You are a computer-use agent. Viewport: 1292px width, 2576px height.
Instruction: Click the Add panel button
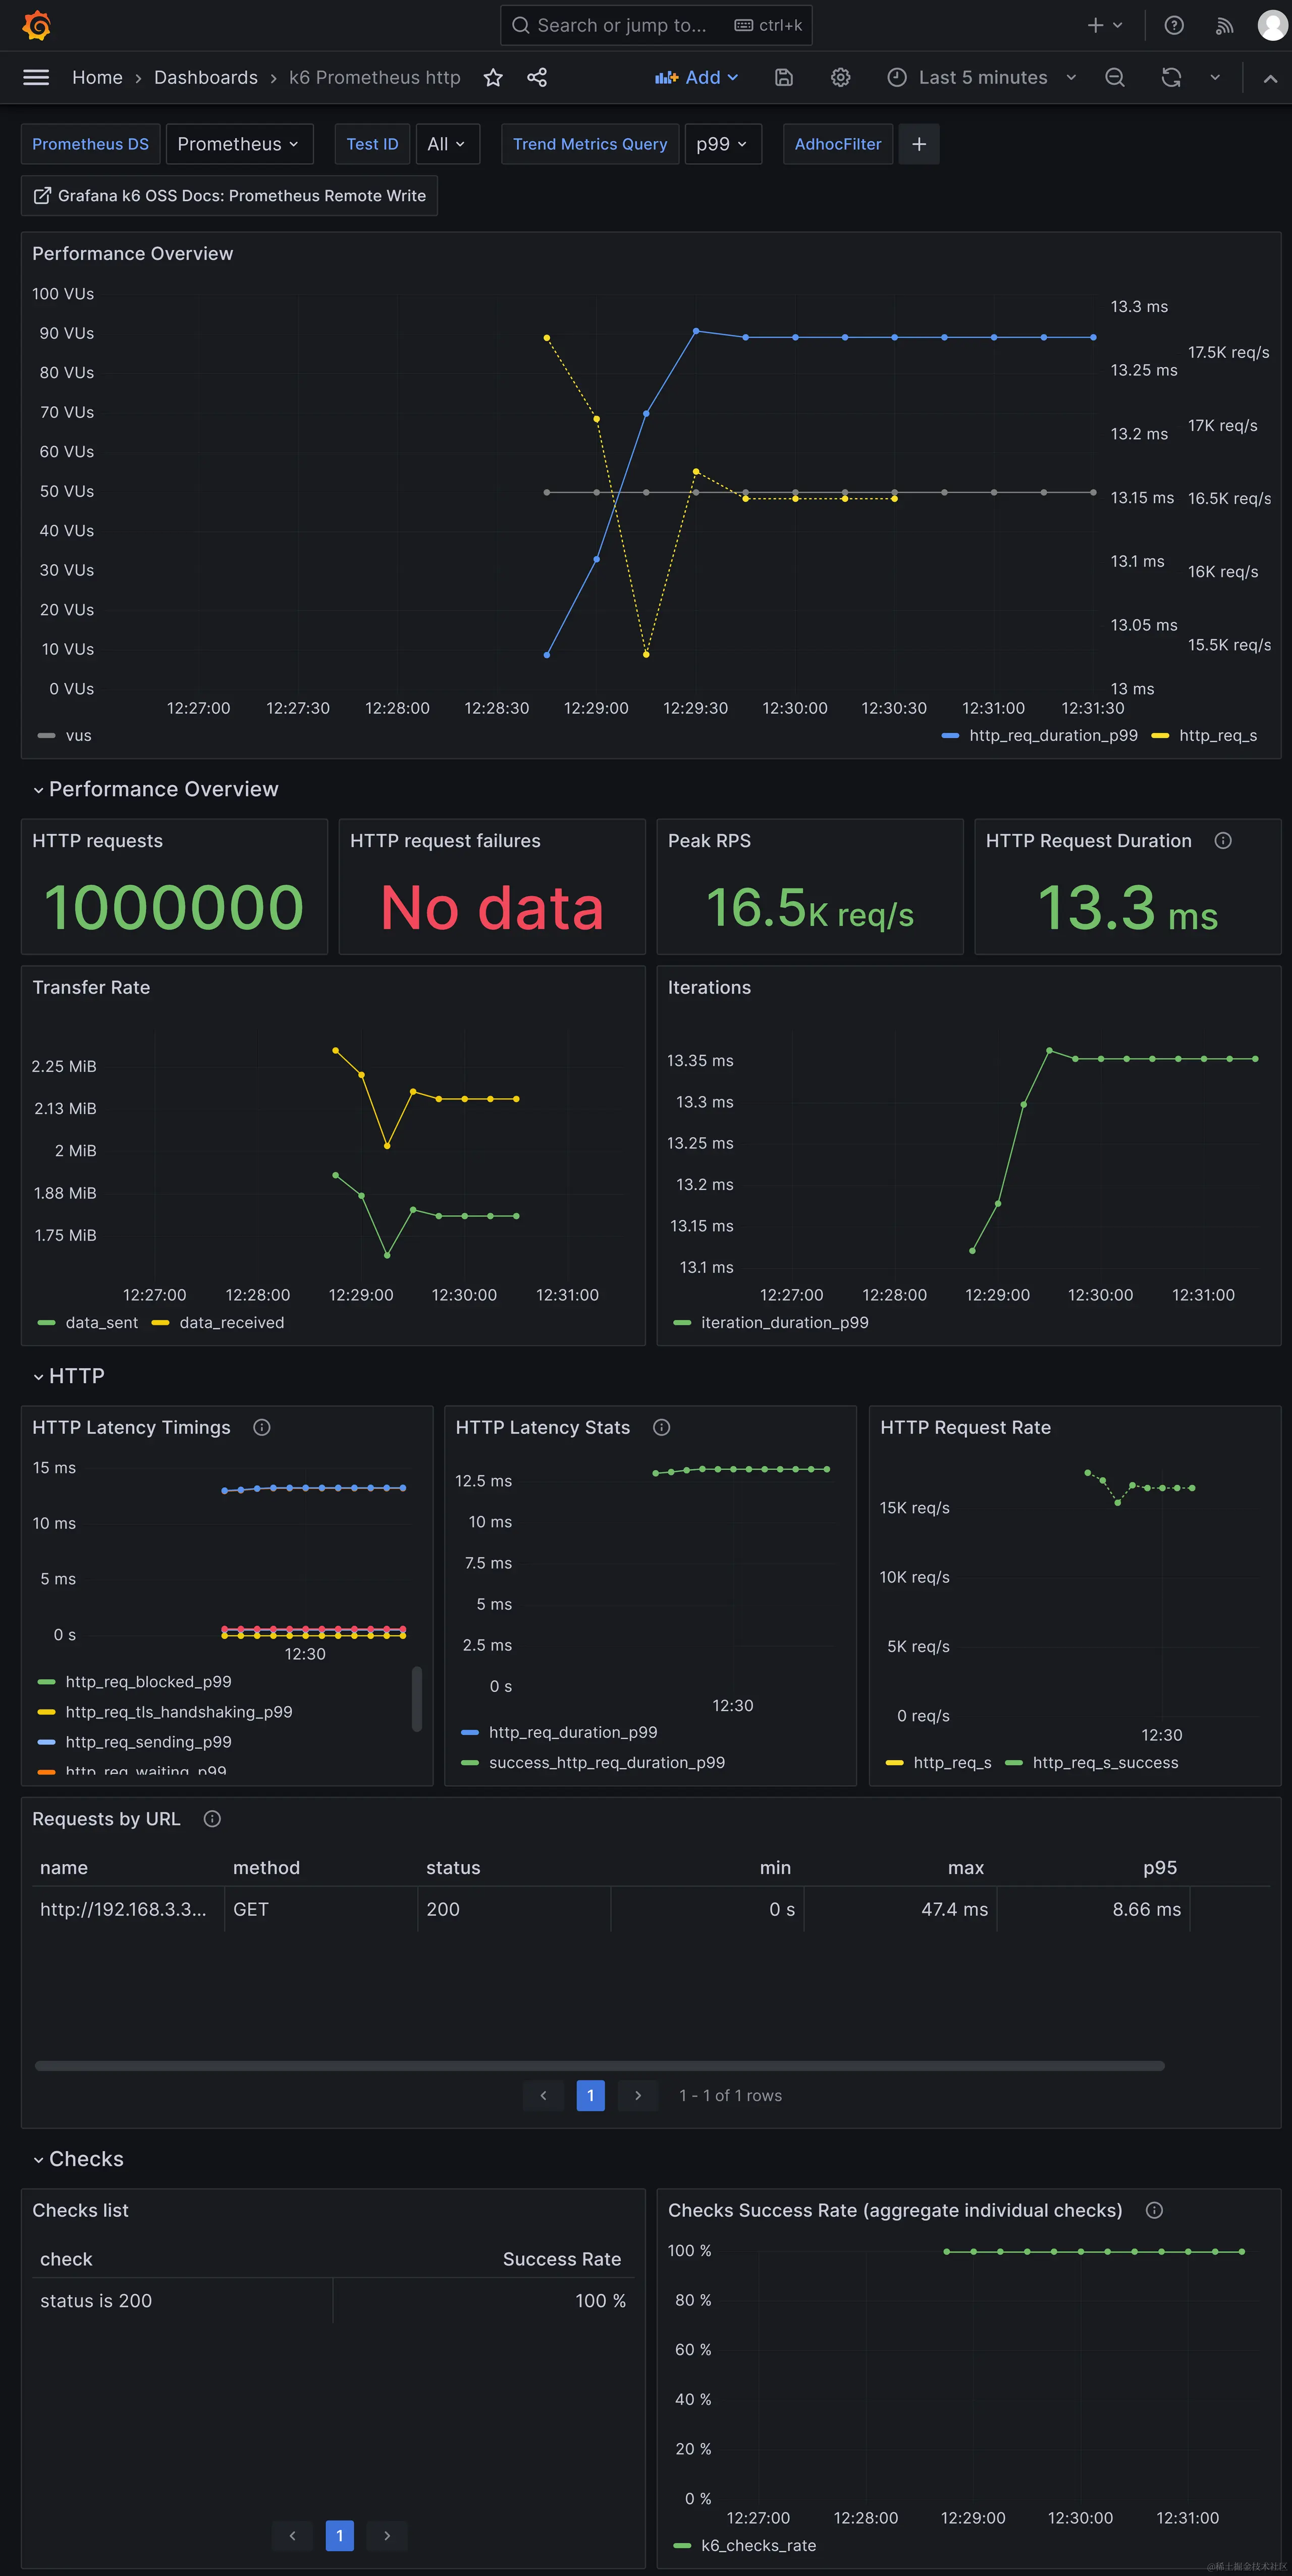tap(696, 77)
